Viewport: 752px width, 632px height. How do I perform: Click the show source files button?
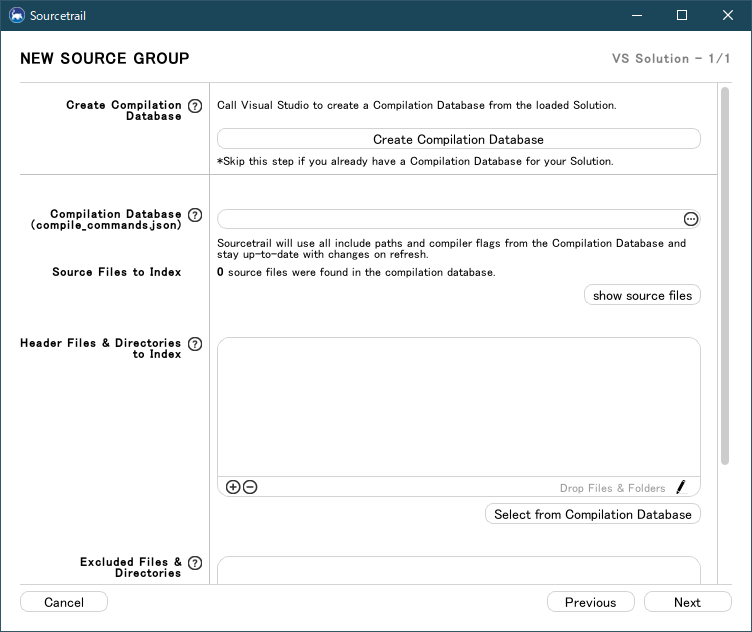[x=642, y=295]
